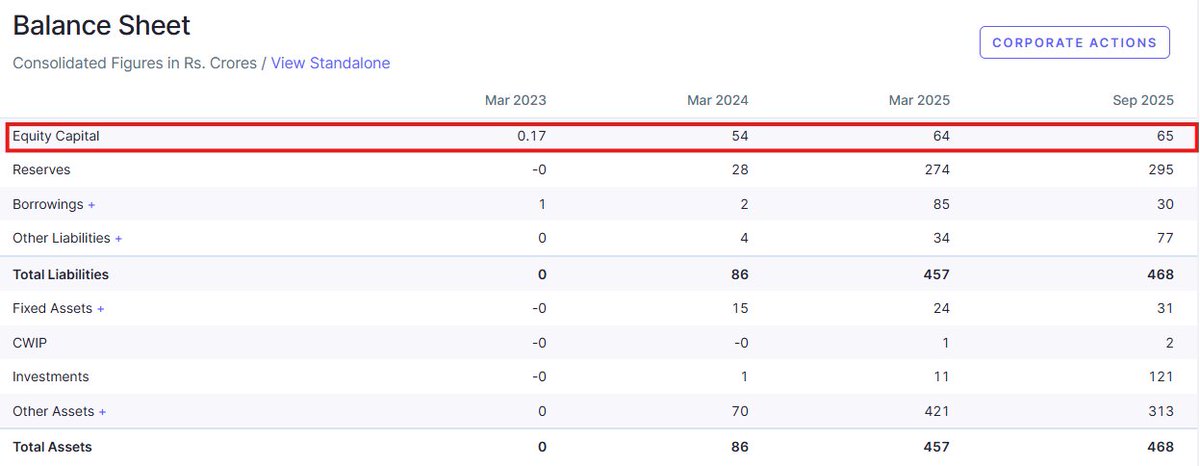Click the Balance Sheet heading
The width and height of the screenshot is (1200, 466).
click(x=101, y=25)
